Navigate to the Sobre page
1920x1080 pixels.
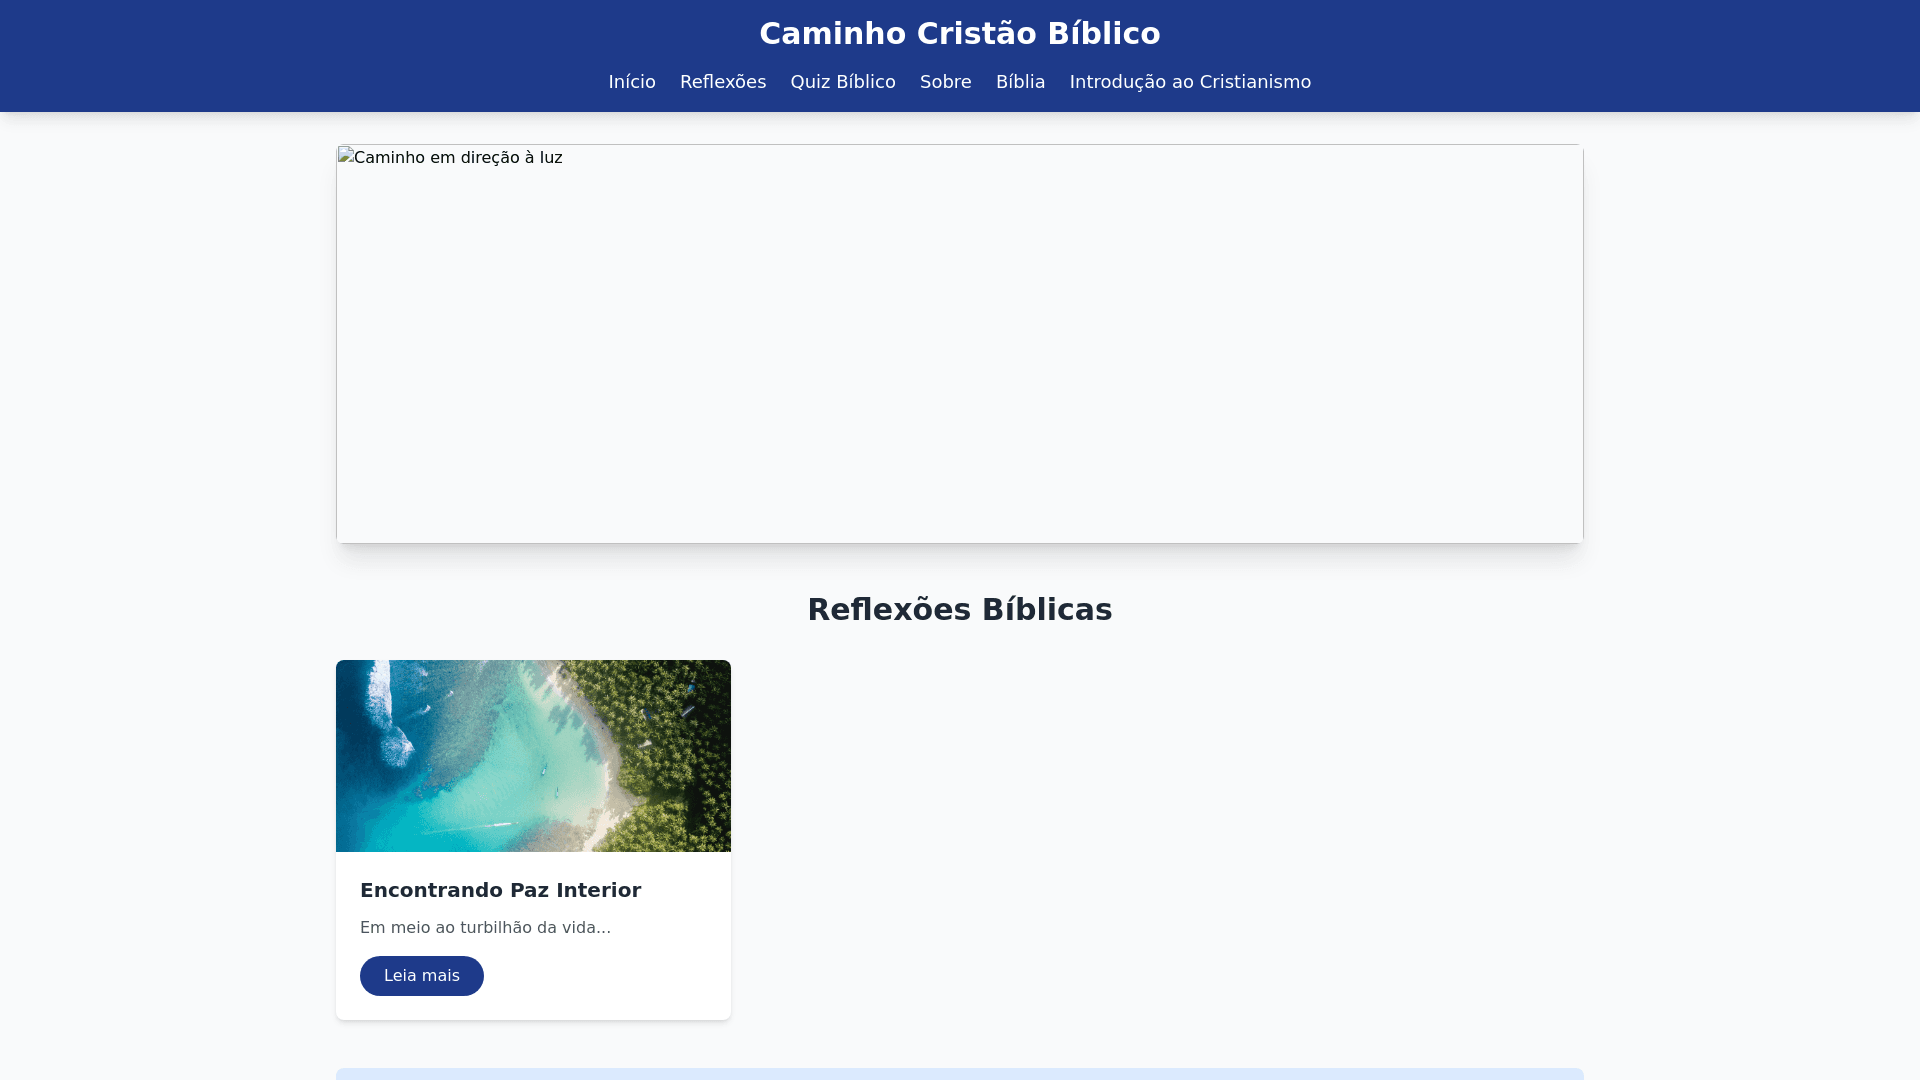[x=946, y=82]
